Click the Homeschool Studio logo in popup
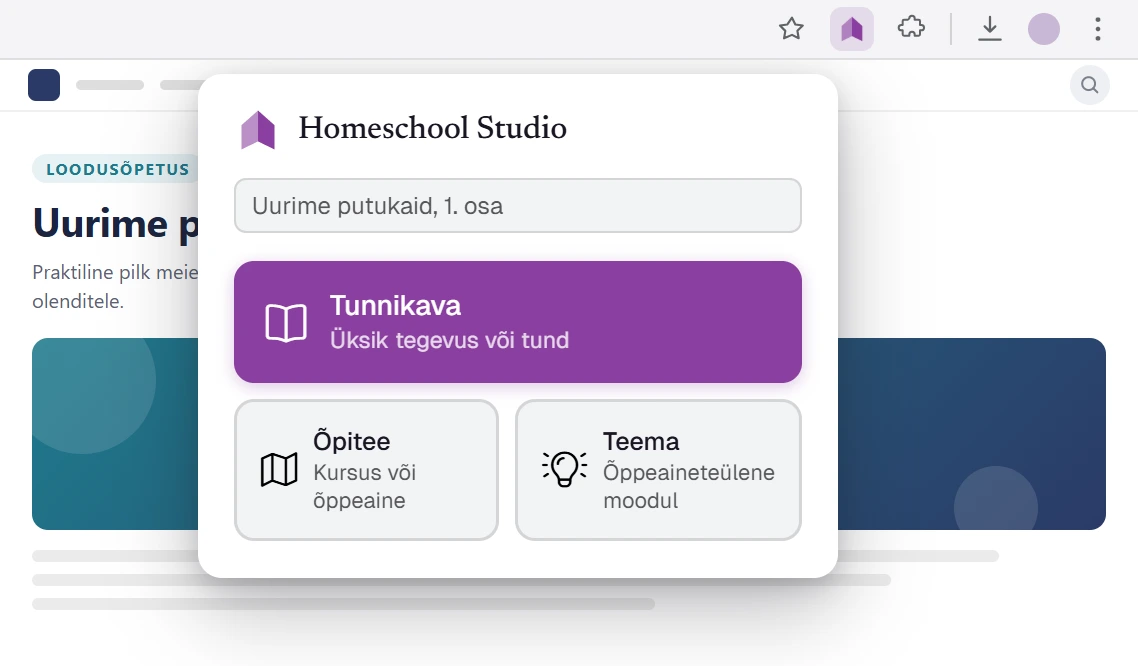The image size is (1138, 666). [x=258, y=129]
